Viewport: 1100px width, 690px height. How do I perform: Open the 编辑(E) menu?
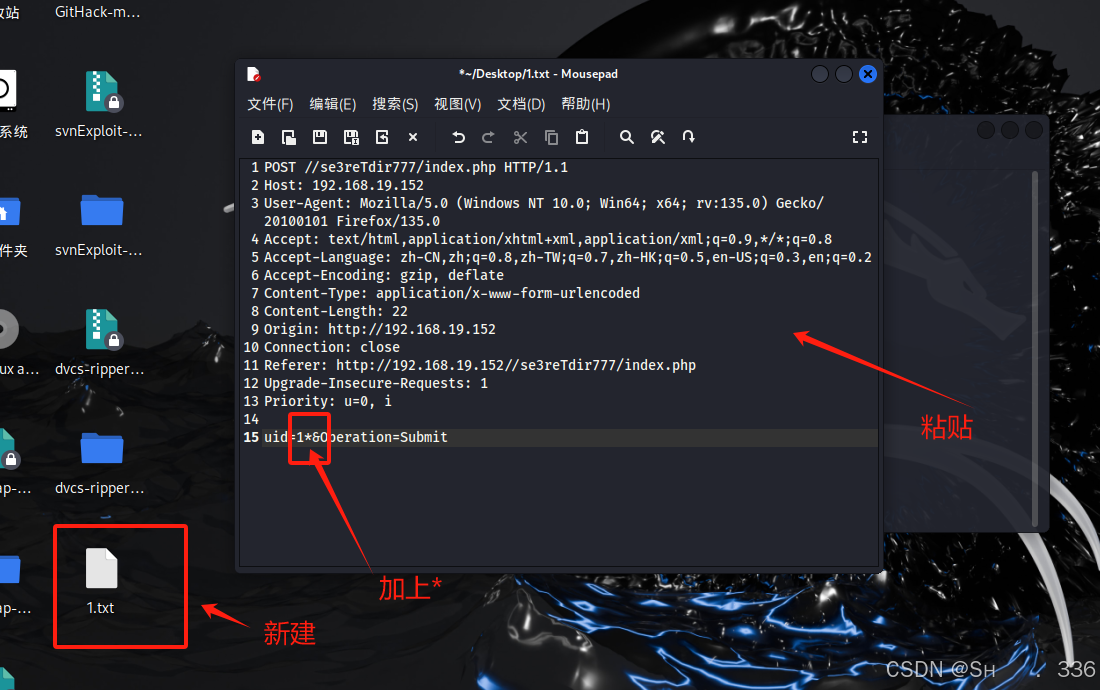(x=333, y=104)
